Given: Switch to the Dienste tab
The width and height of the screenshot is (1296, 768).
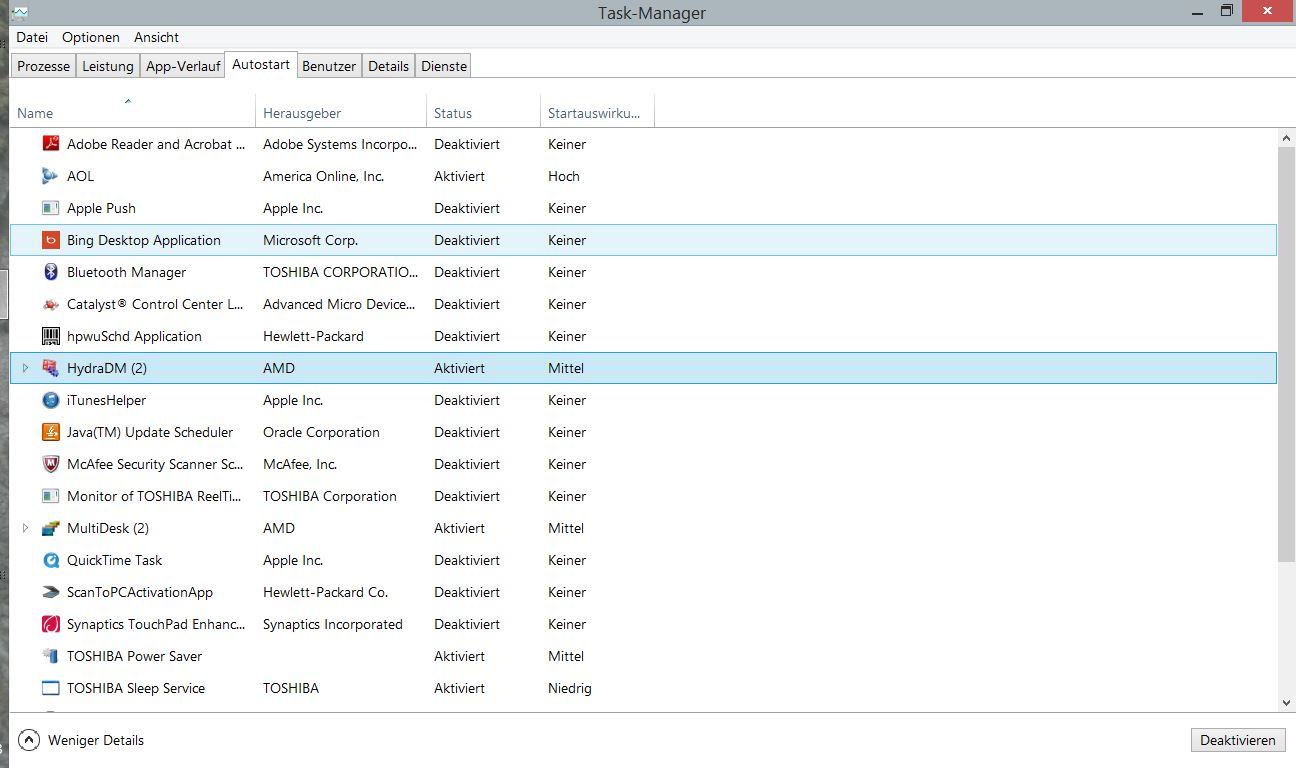Looking at the screenshot, I should [444, 66].
